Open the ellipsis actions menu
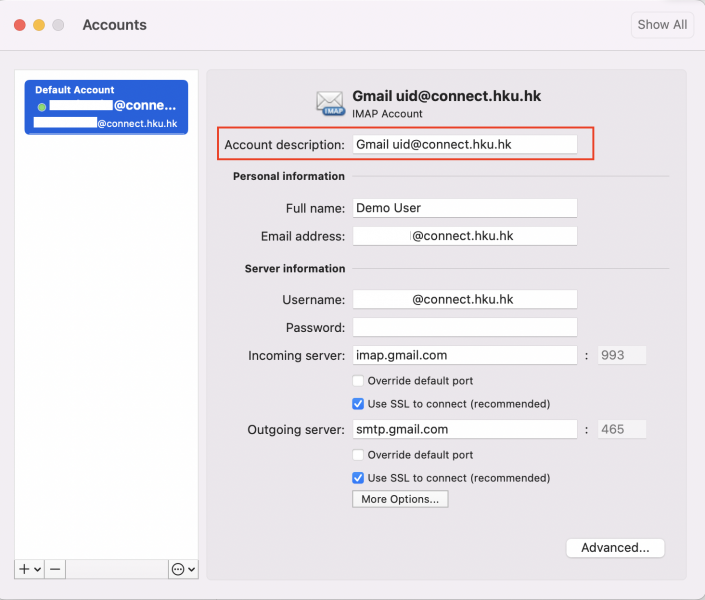 pyautogui.click(x=183, y=569)
